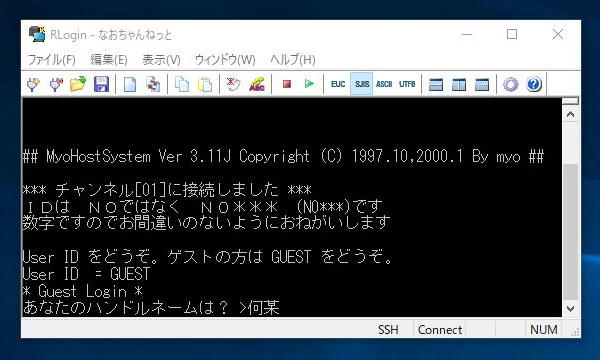Image resolution: width=600 pixels, height=360 pixels.
Task: Select the UTF8 encoding toggle
Action: click(x=407, y=84)
